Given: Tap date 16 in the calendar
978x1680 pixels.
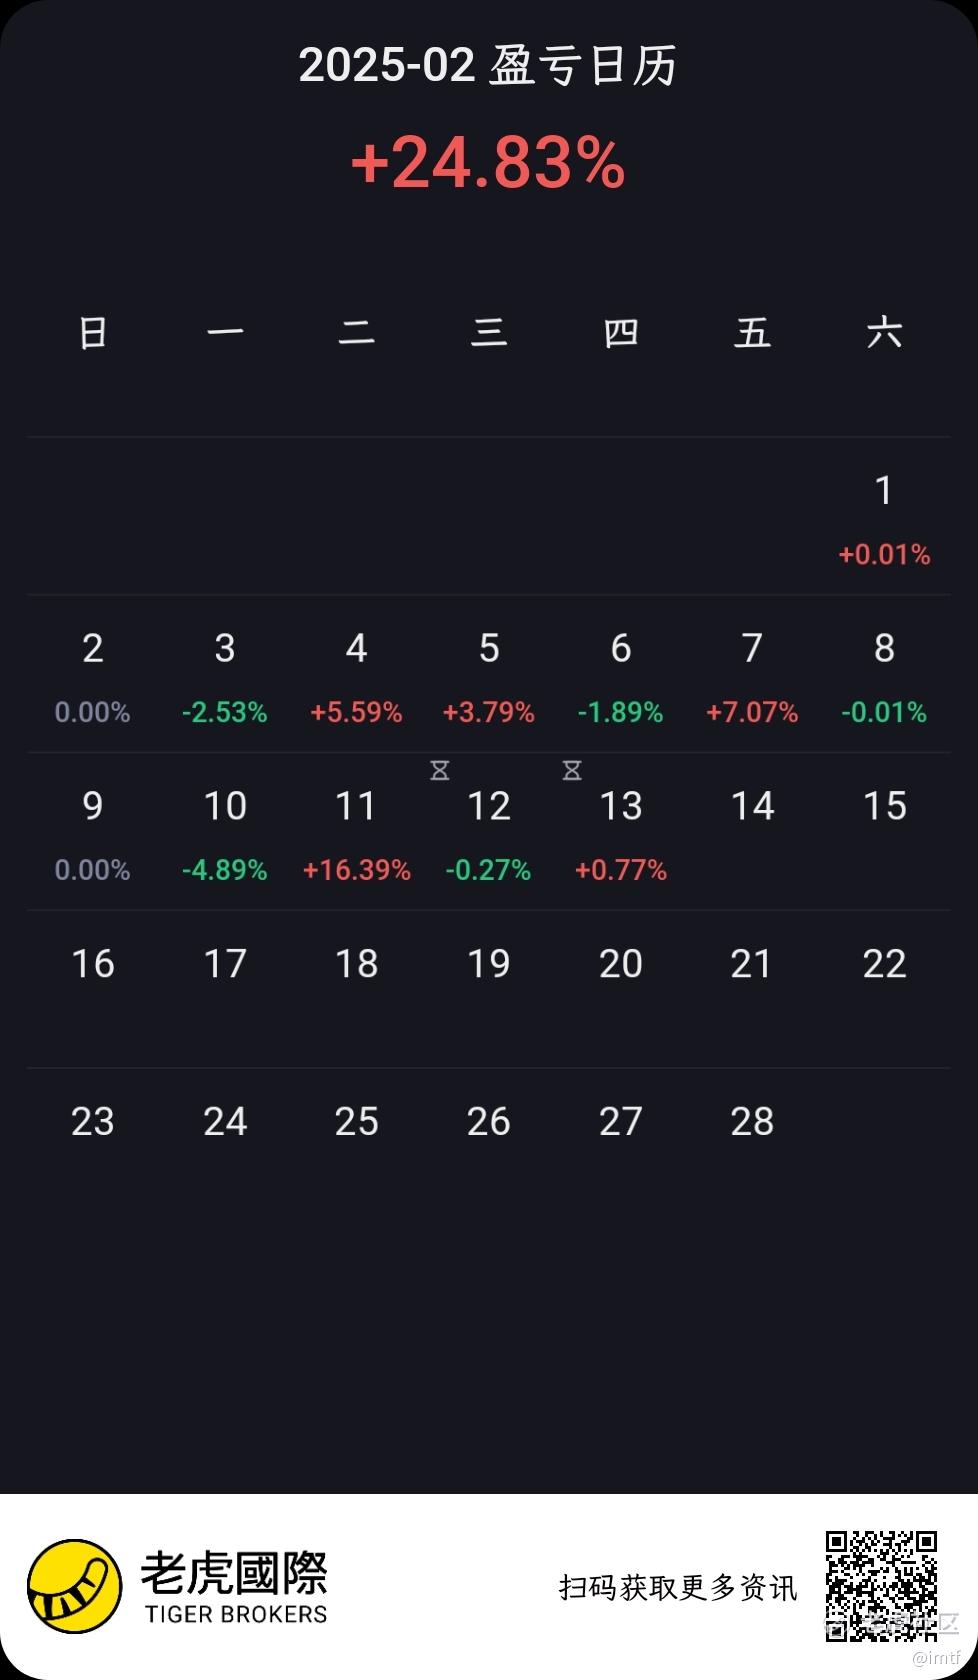Looking at the screenshot, I should click(x=93, y=964).
